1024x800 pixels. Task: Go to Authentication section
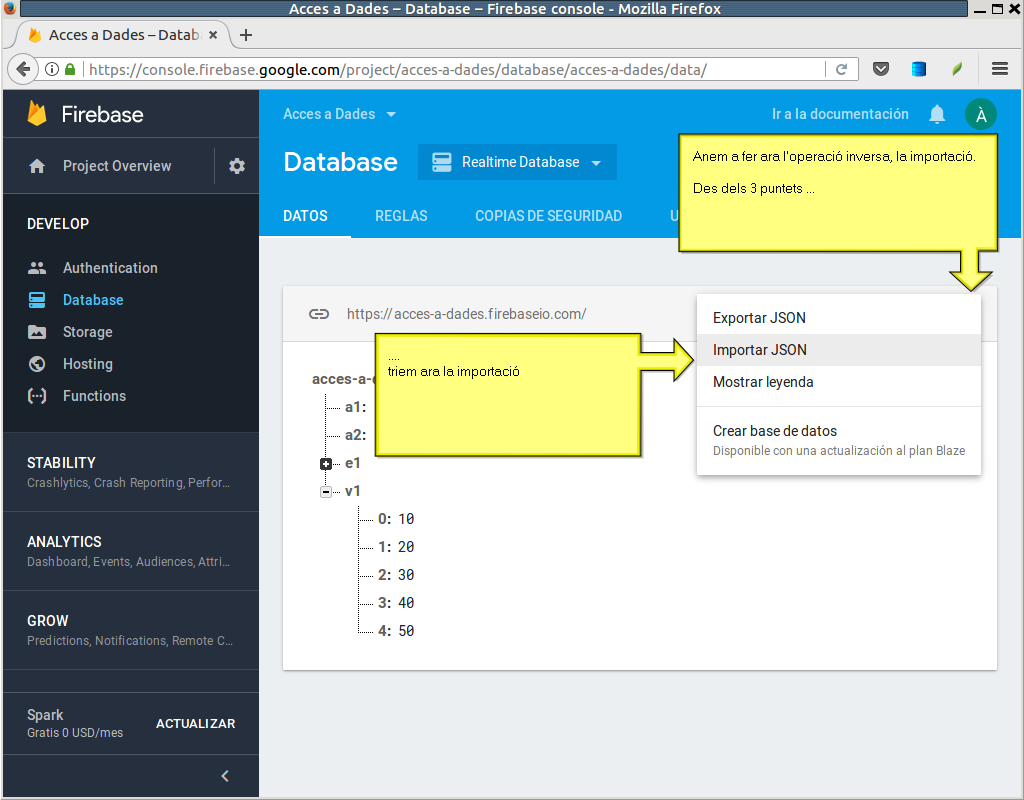[x=110, y=268]
